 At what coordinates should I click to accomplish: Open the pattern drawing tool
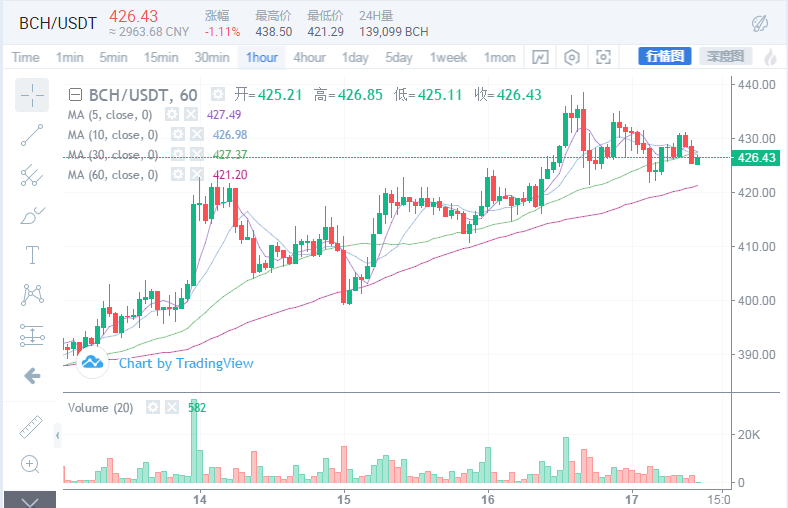pyautogui.click(x=32, y=294)
